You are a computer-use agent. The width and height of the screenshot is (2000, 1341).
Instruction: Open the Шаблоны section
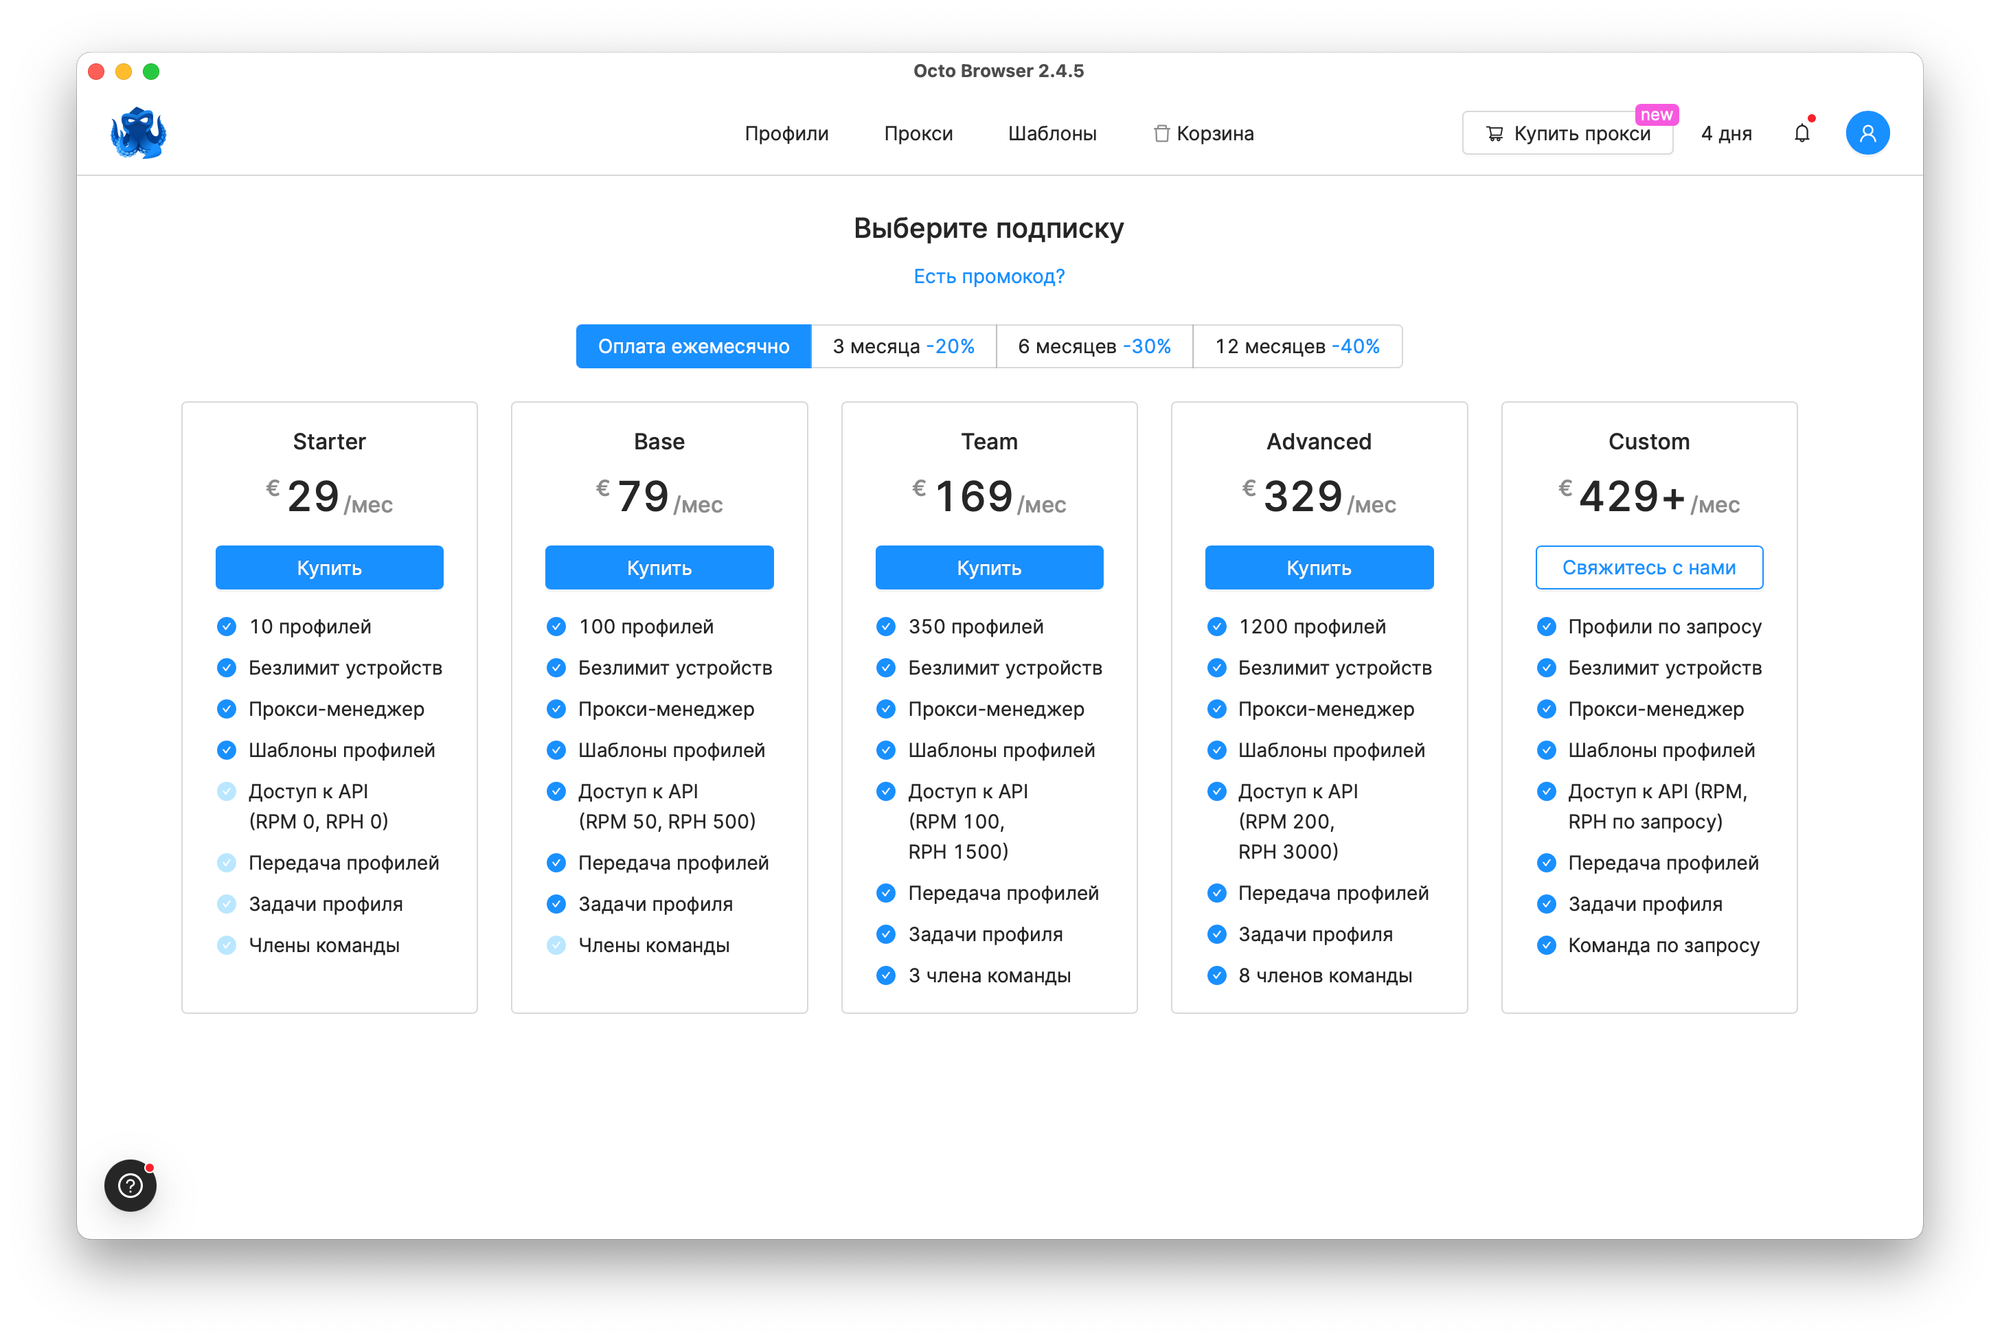[x=1052, y=134]
